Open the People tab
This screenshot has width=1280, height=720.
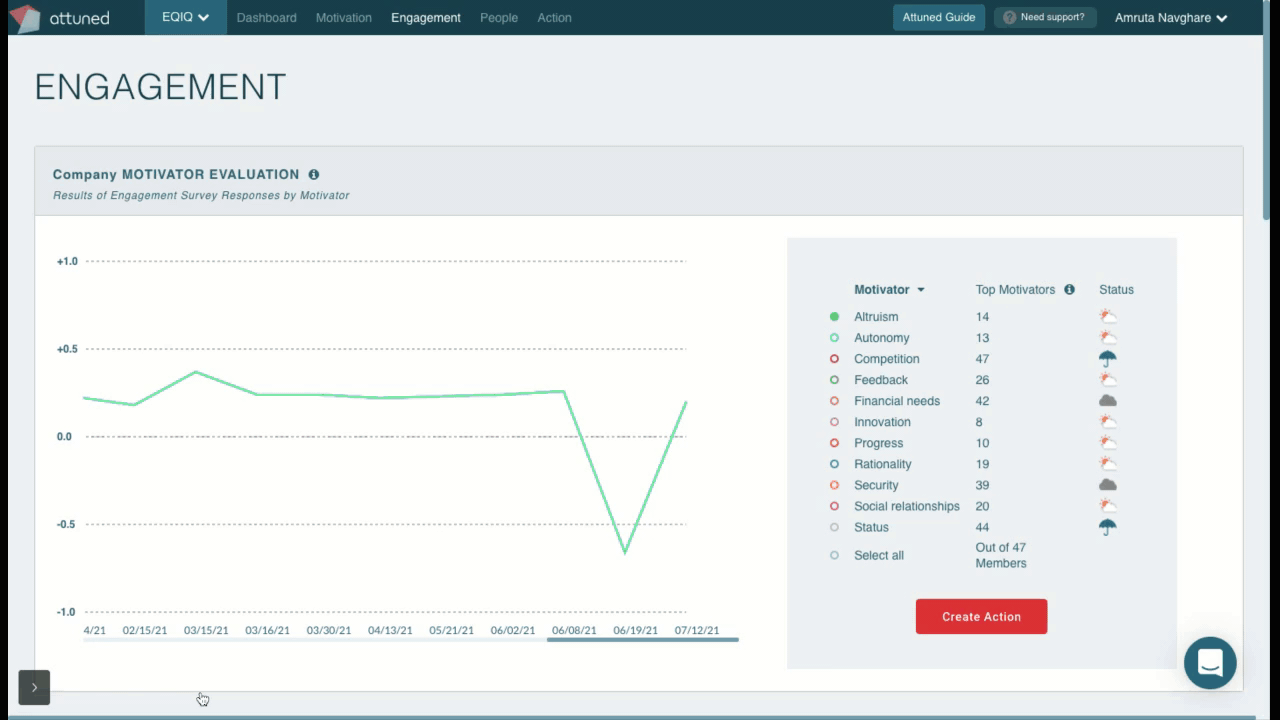click(x=499, y=18)
